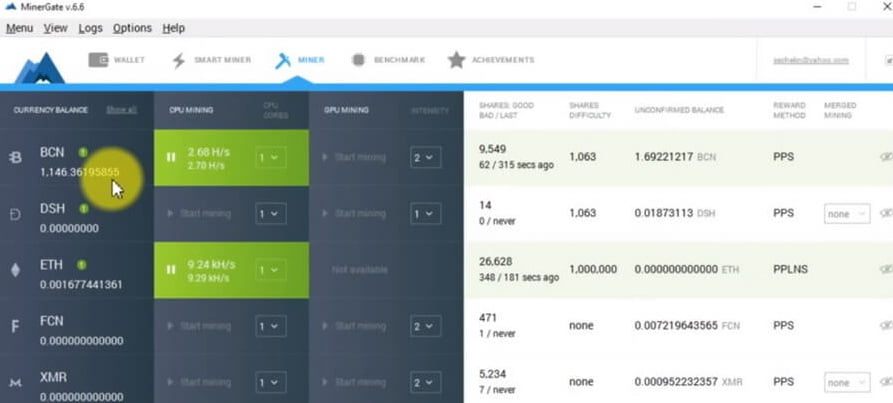893x403 pixels.
Task: Click the green info dot beside BCN
Action: click(83, 152)
